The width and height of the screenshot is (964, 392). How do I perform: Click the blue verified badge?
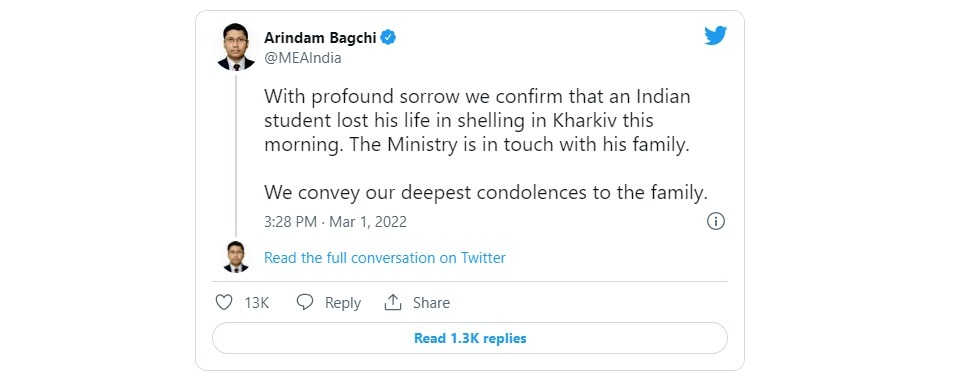(389, 37)
